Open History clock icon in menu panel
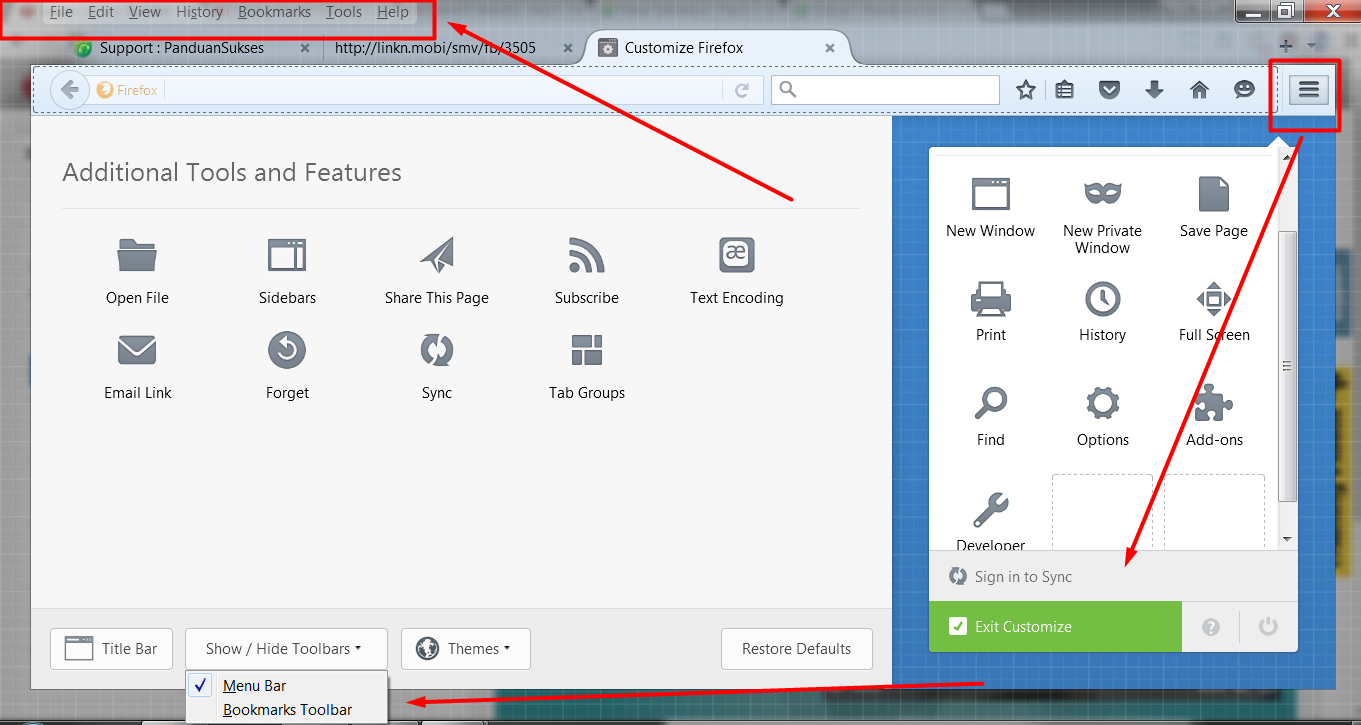This screenshot has height=725, width=1361. 1103,298
